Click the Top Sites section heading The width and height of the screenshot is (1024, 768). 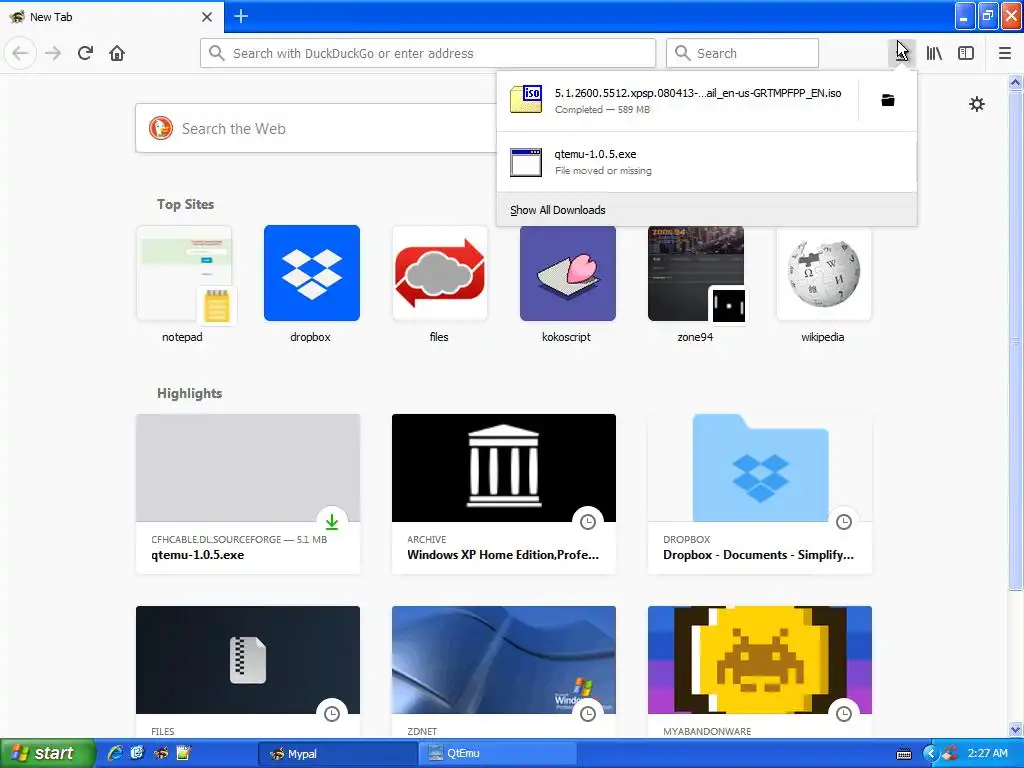click(185, 204)
